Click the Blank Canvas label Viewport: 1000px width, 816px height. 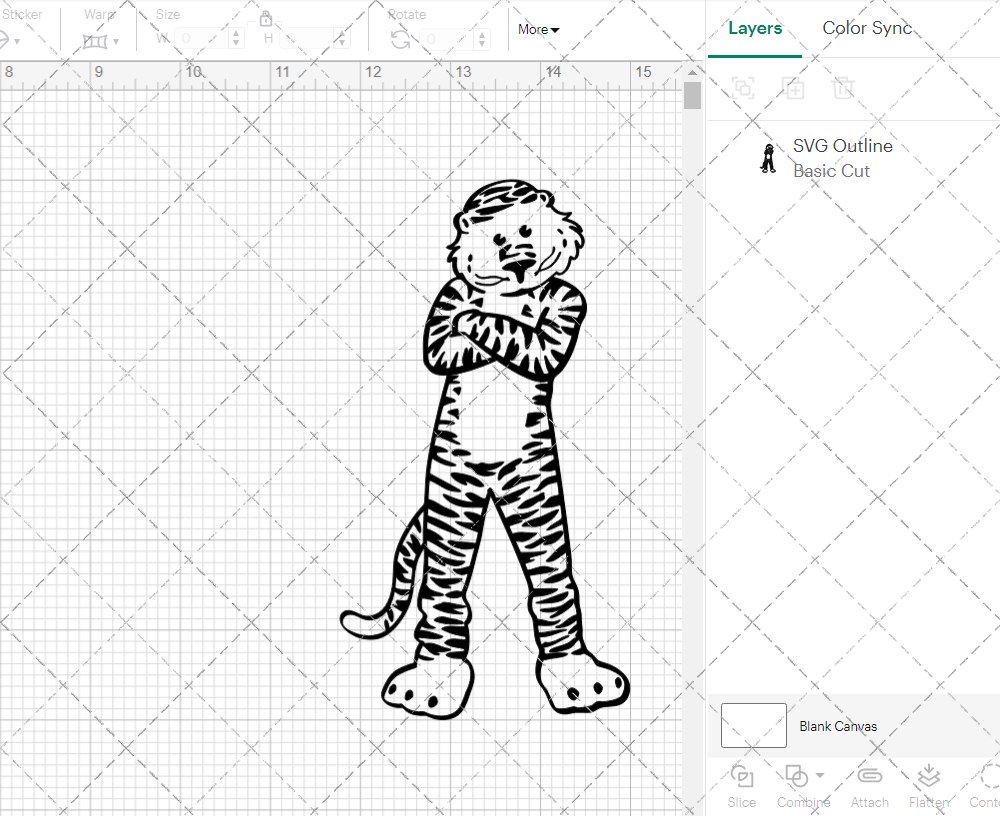click(x=839, y=725)
